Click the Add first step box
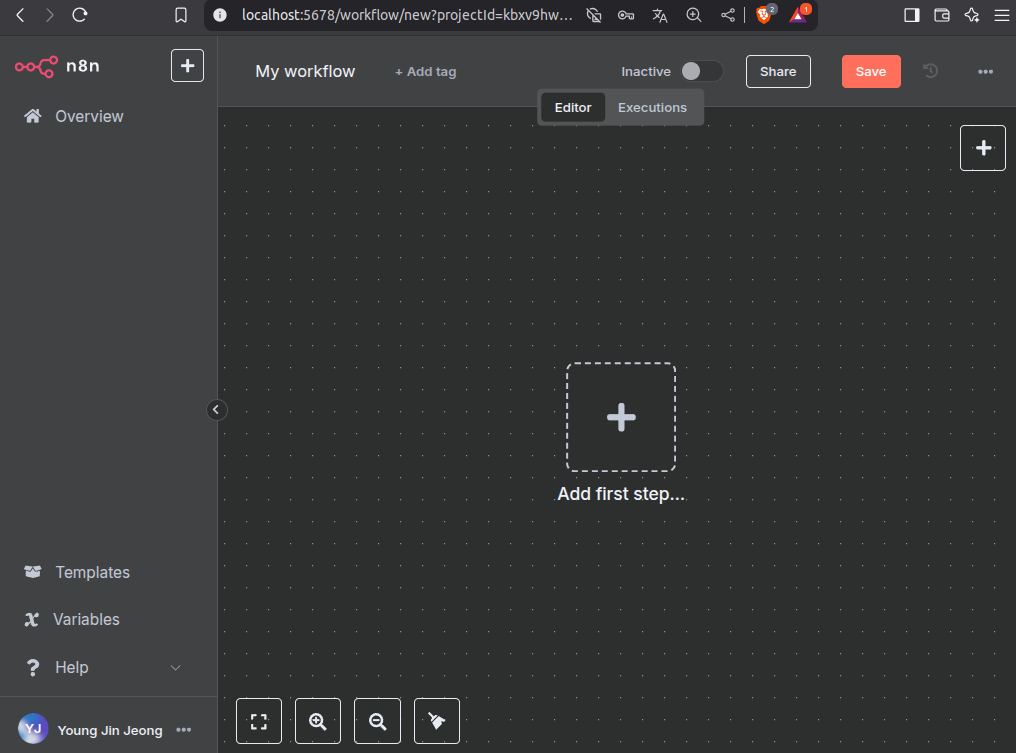 coord(621,417)
